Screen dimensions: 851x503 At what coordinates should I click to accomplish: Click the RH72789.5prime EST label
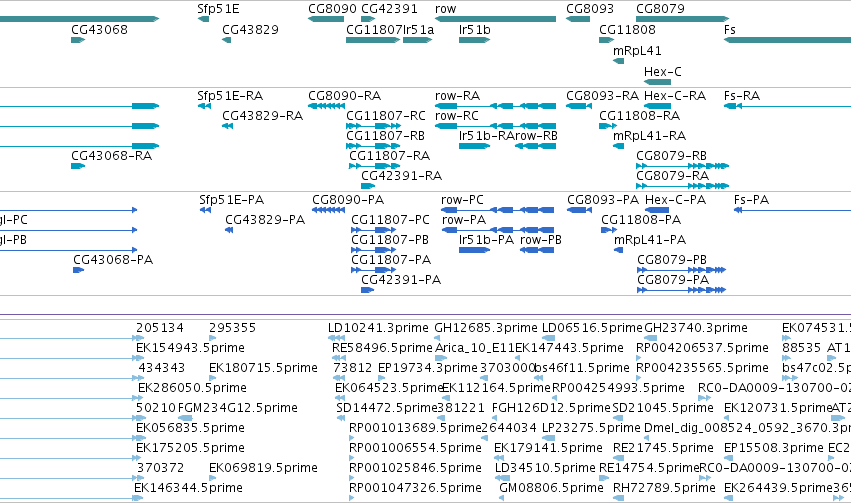(x=664, y=488)
